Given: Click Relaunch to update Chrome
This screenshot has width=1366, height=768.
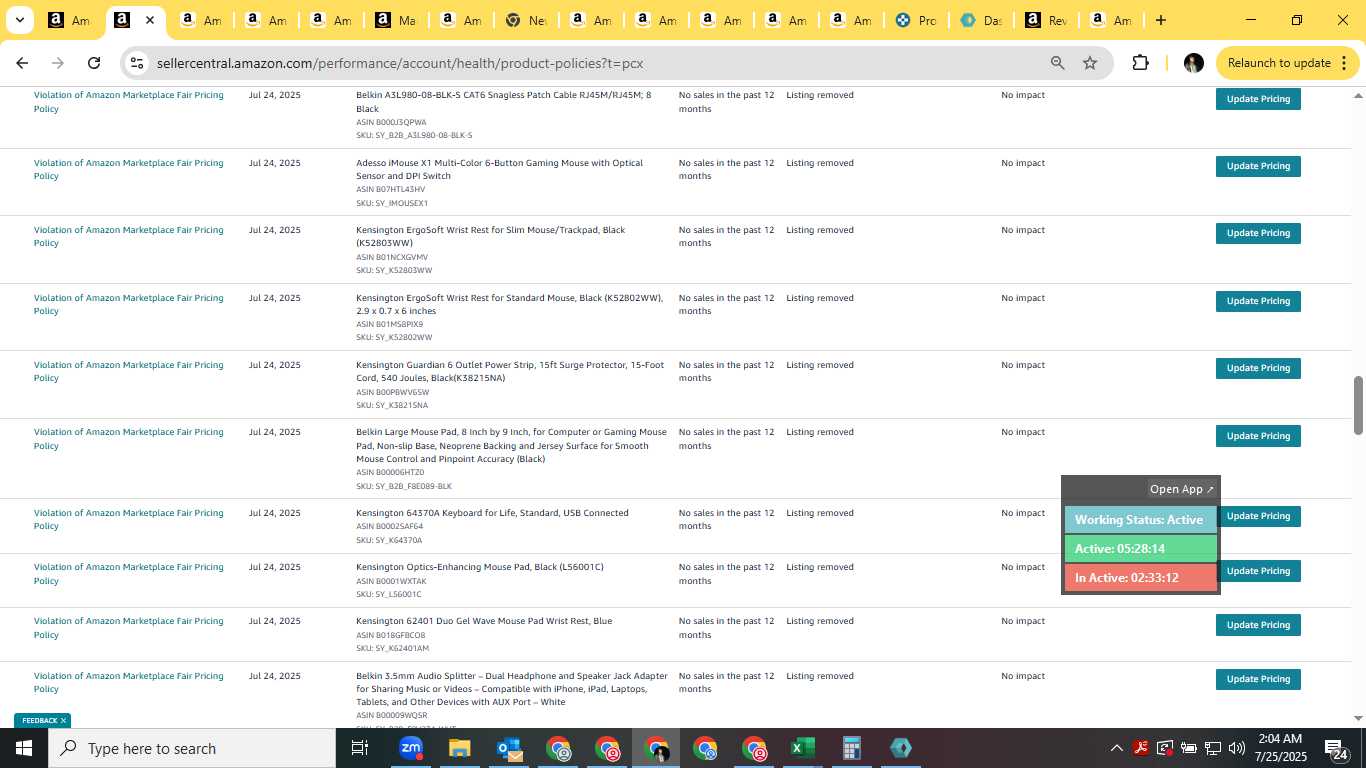Looking at the screenshot, I should pos(1279,63).
